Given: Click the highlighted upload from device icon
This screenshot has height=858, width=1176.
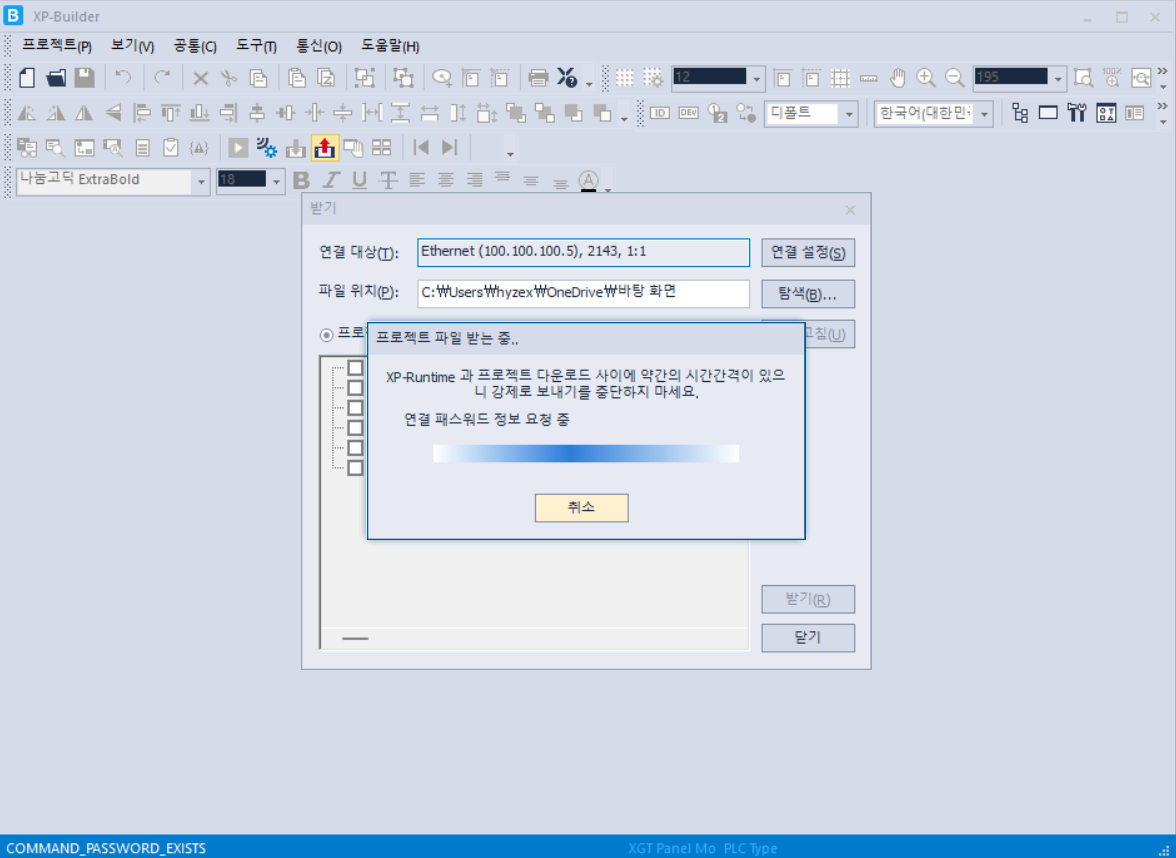Looking at the screenshot, I should [x=325, y=148].
